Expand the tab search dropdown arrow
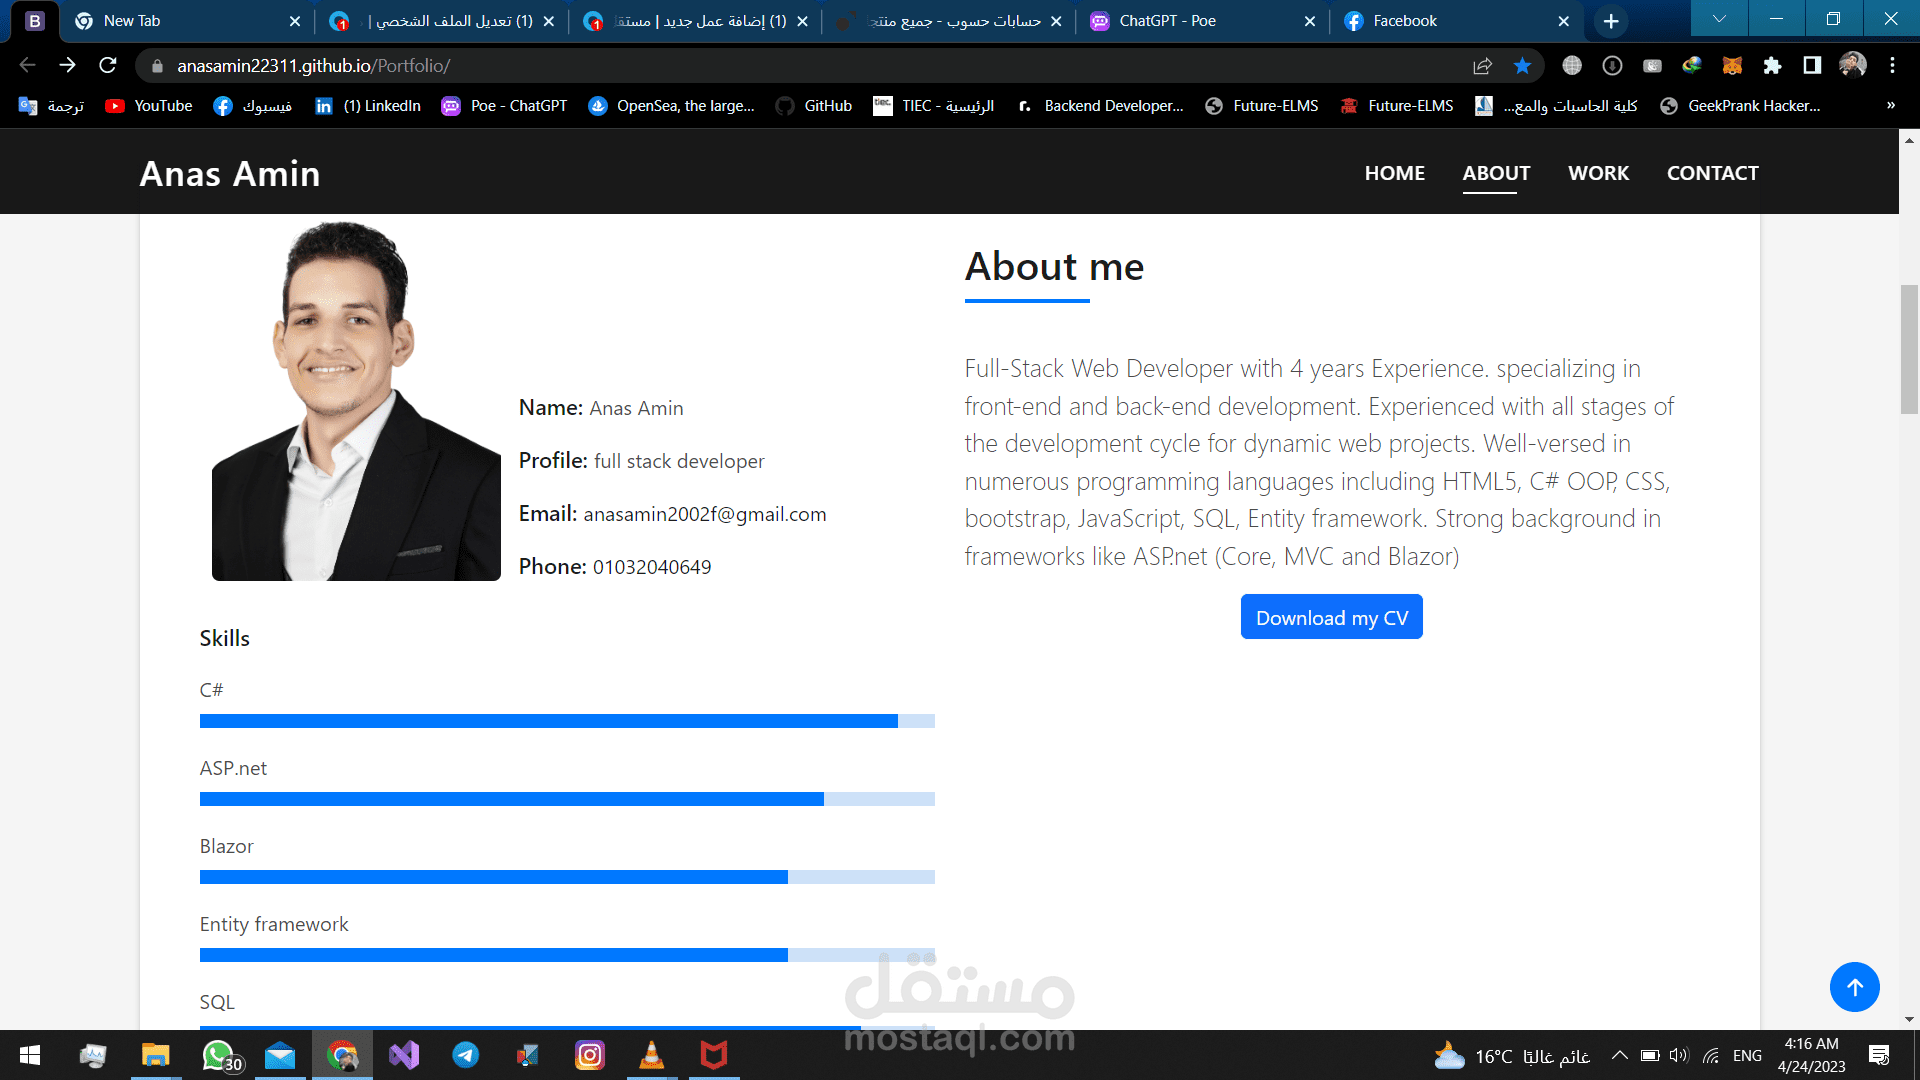Screen dimensions: 1920x1080 (x=1719, y=19)
